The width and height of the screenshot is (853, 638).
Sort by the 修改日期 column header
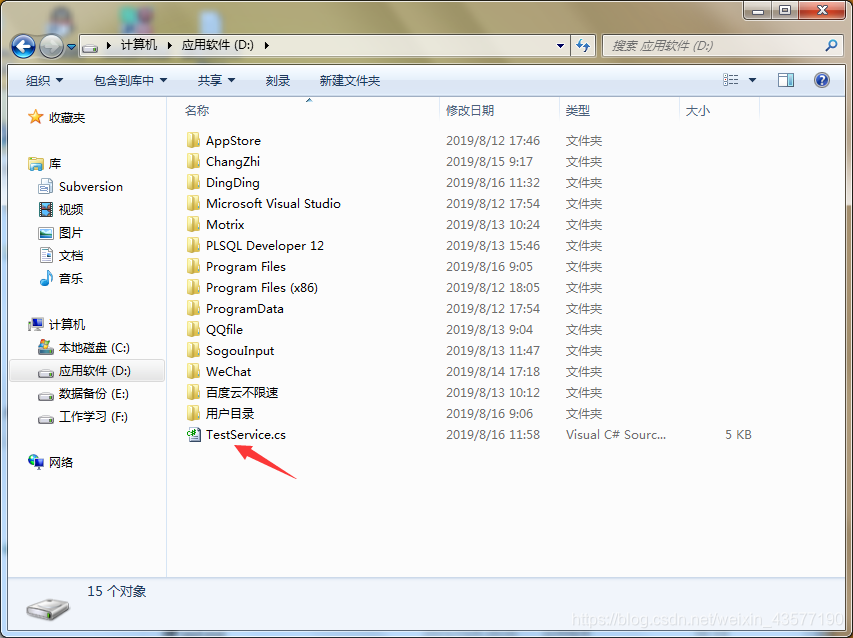point(470,110)
